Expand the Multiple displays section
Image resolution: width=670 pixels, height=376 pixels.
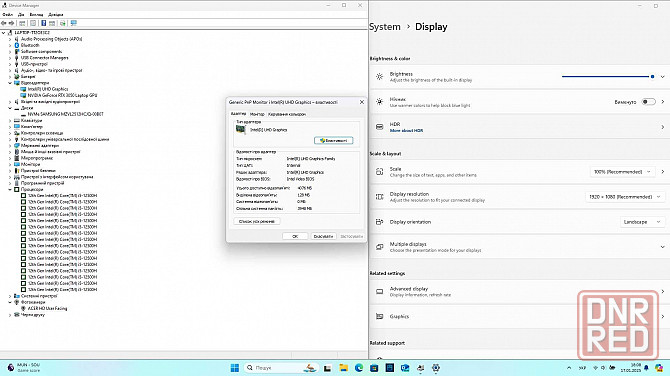(x=662, y=247)
